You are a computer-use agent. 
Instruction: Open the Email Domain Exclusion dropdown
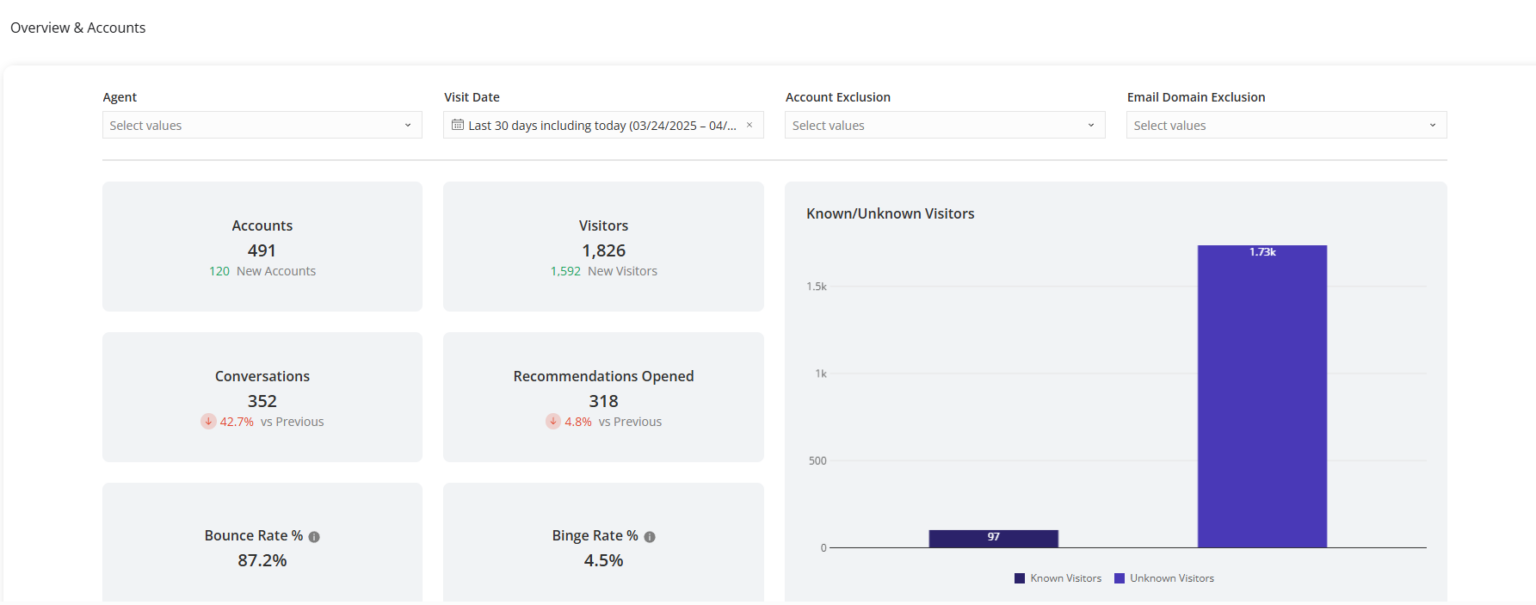pos(1286,124)
